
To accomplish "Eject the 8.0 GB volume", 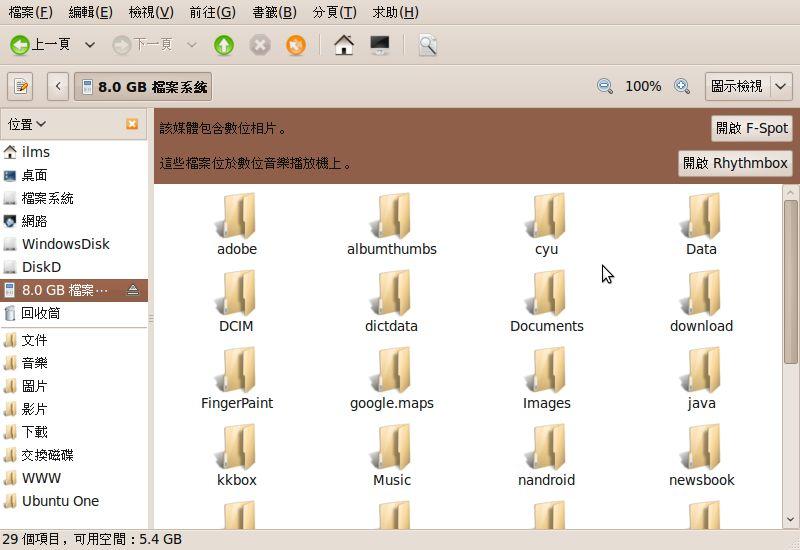I will [133, 291].
